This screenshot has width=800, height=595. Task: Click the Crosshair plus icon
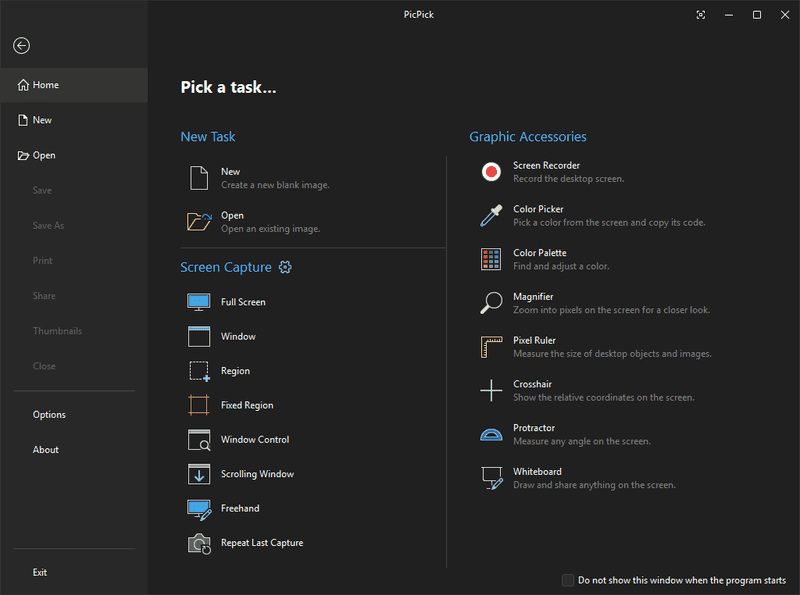tap(491, 390)
